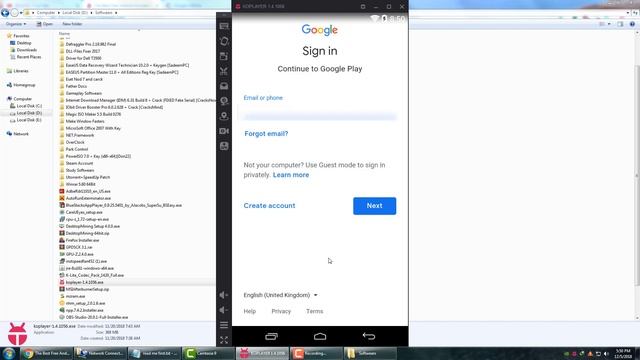Click the Email or phone input field
Image resolution: width=640 pixels, height=360 pixels.
[320, 111]
